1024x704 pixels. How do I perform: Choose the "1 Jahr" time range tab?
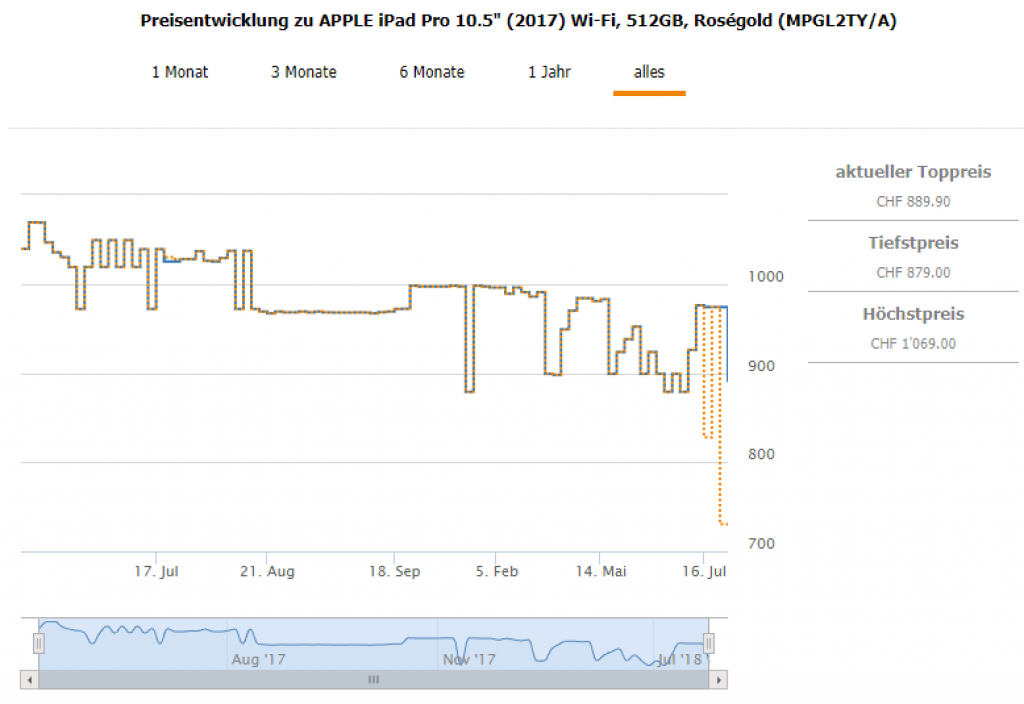[549, 72]
